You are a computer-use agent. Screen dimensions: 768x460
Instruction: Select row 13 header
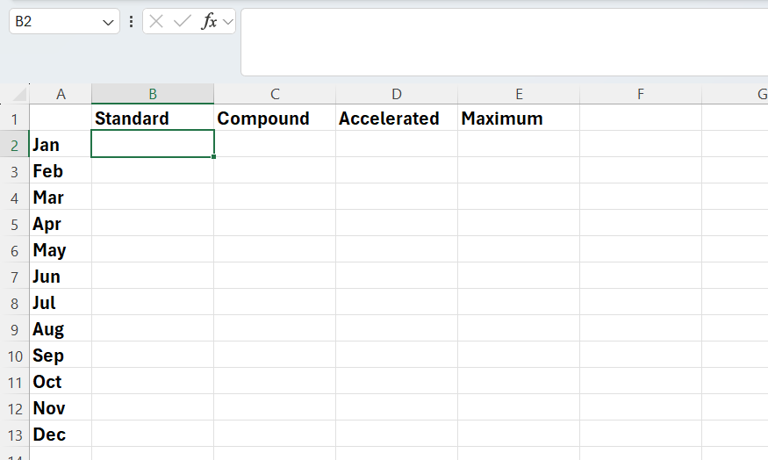point(15,435)
